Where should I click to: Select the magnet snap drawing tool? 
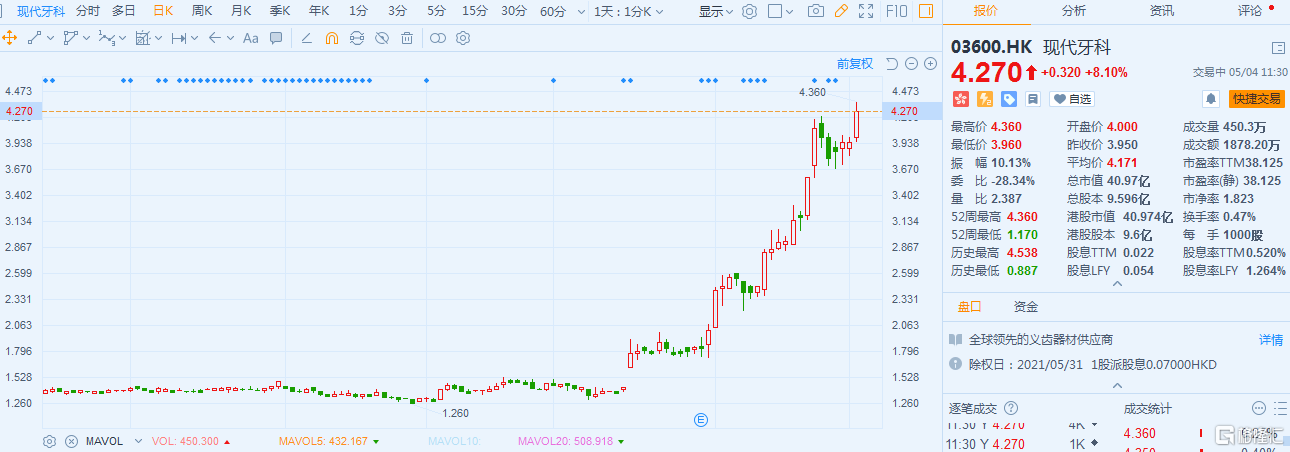click(332, 38)
